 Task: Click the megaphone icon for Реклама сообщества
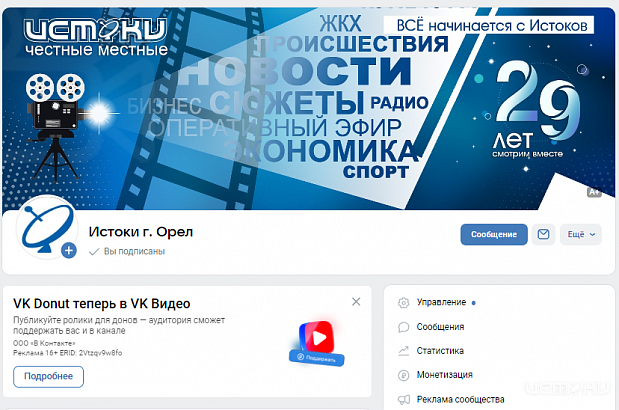(x=403, y=400)
